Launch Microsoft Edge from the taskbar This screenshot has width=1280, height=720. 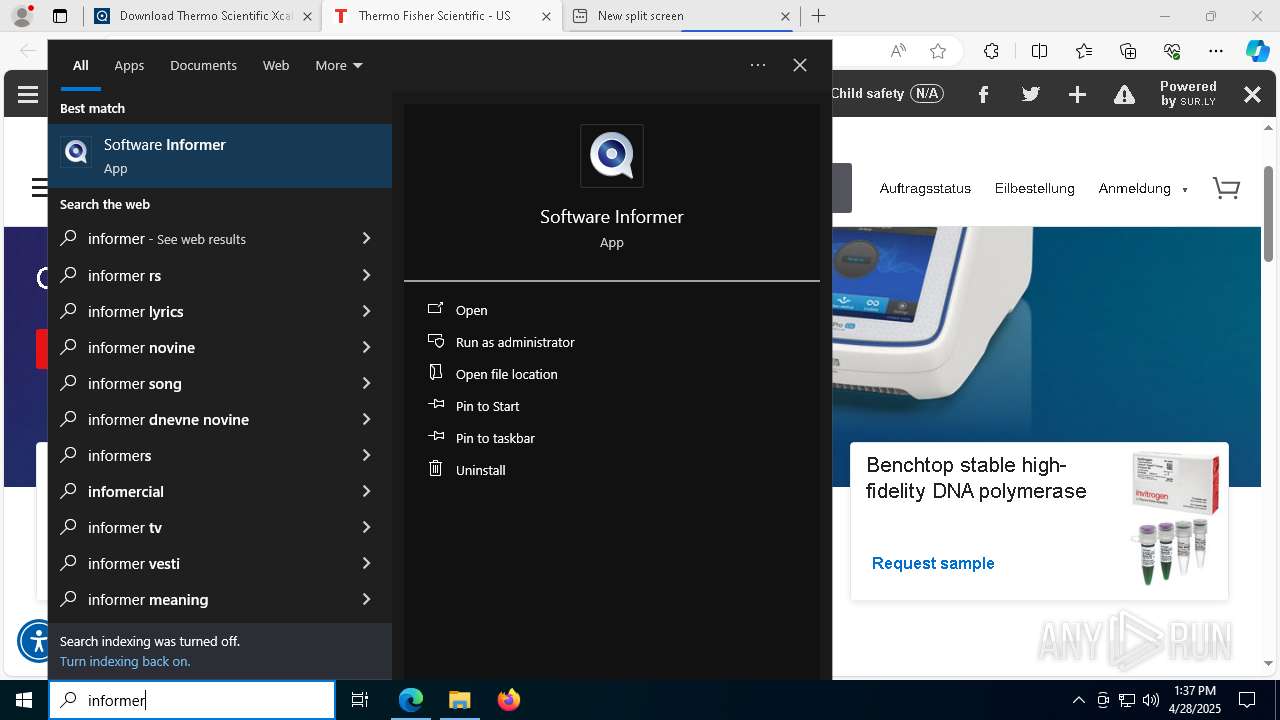[411, 700]
